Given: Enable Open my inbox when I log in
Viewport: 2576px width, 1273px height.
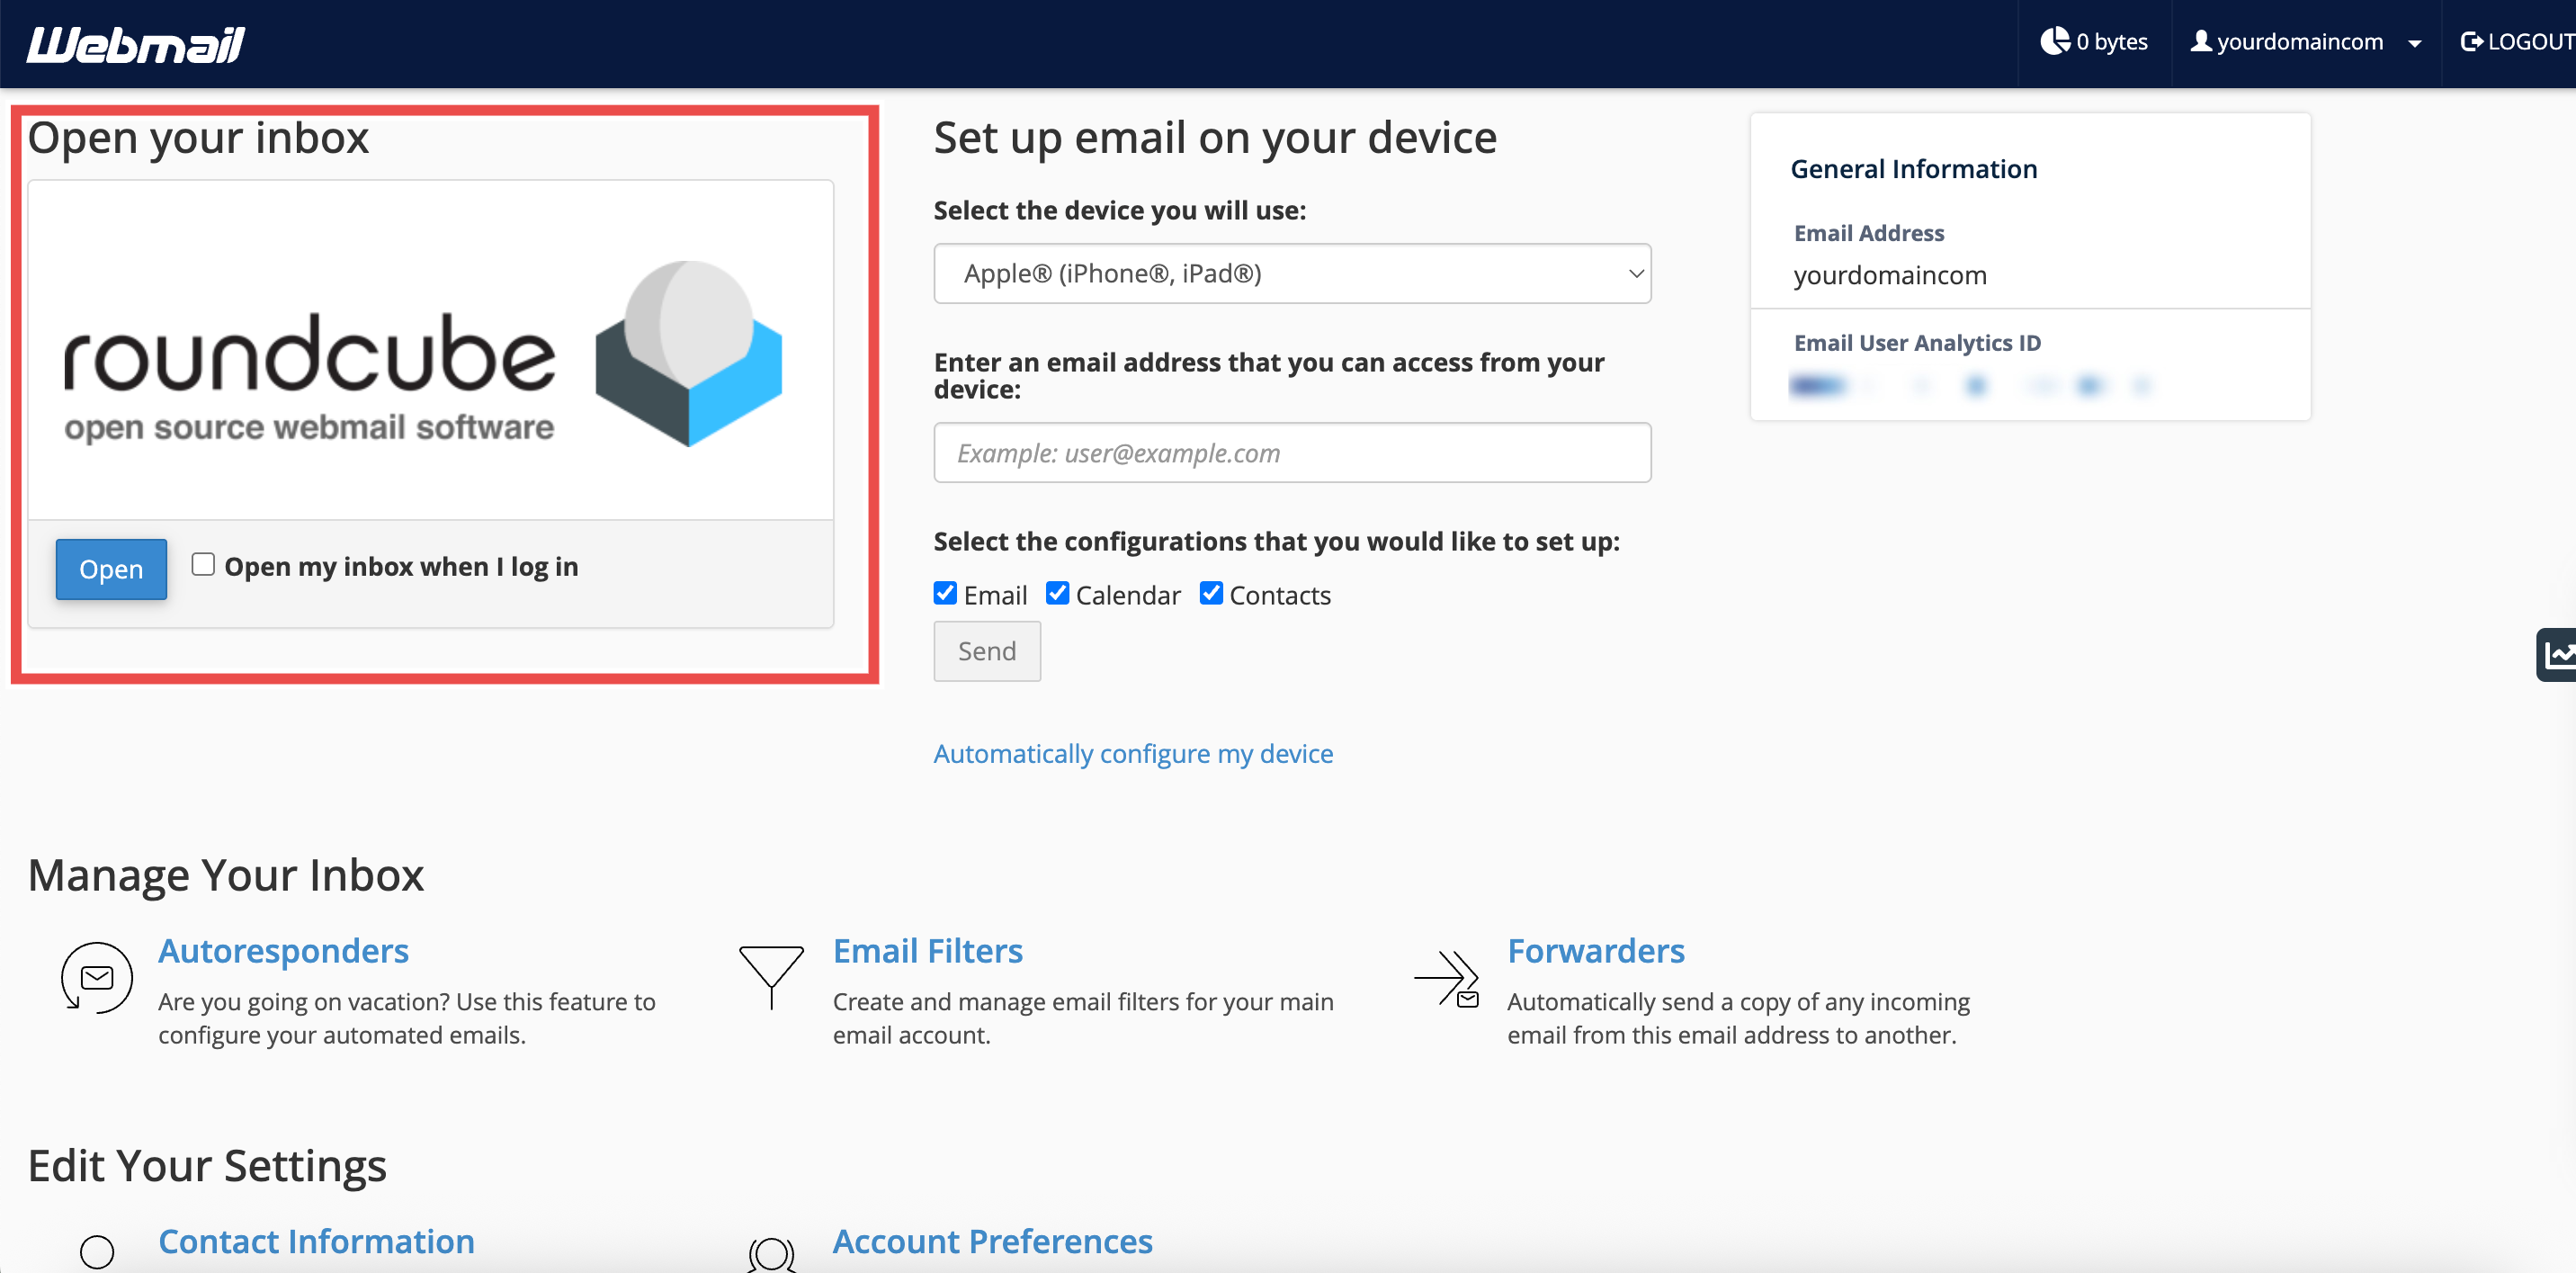Looking at the screenshot, I should [203, 565].
